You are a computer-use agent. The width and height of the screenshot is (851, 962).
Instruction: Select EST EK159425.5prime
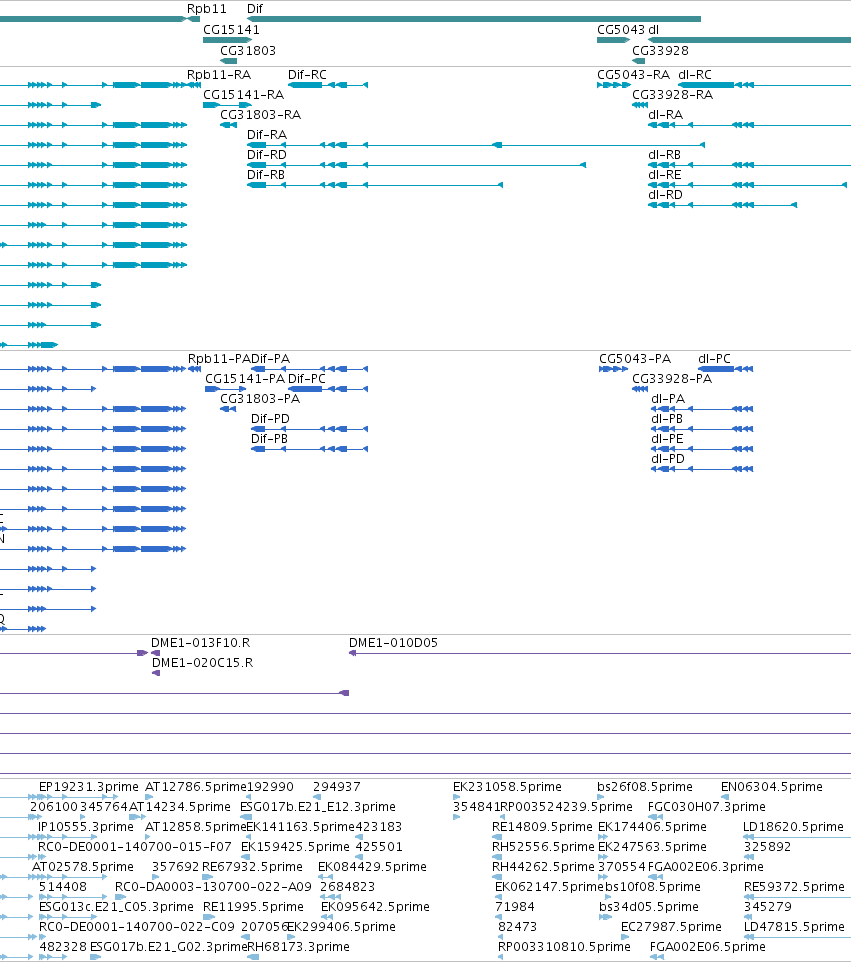295,847
